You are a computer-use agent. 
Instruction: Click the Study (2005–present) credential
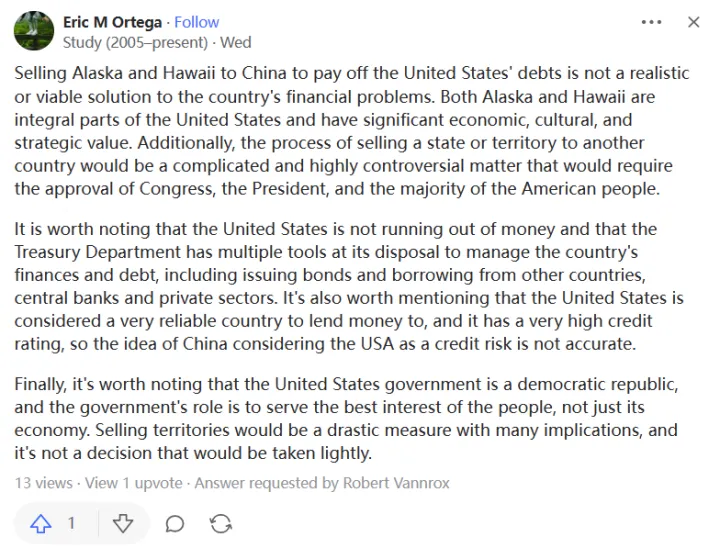coord(135,42)
